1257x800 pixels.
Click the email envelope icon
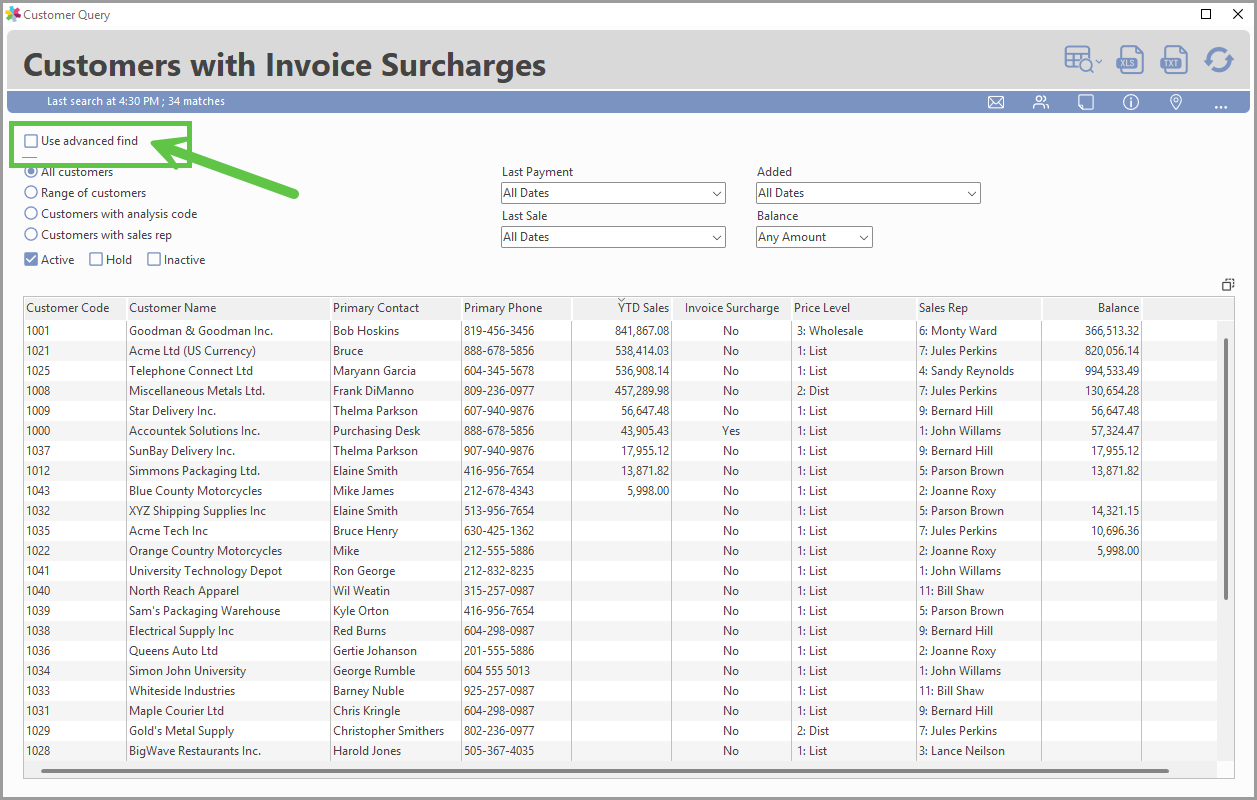[x=996, y=102]
